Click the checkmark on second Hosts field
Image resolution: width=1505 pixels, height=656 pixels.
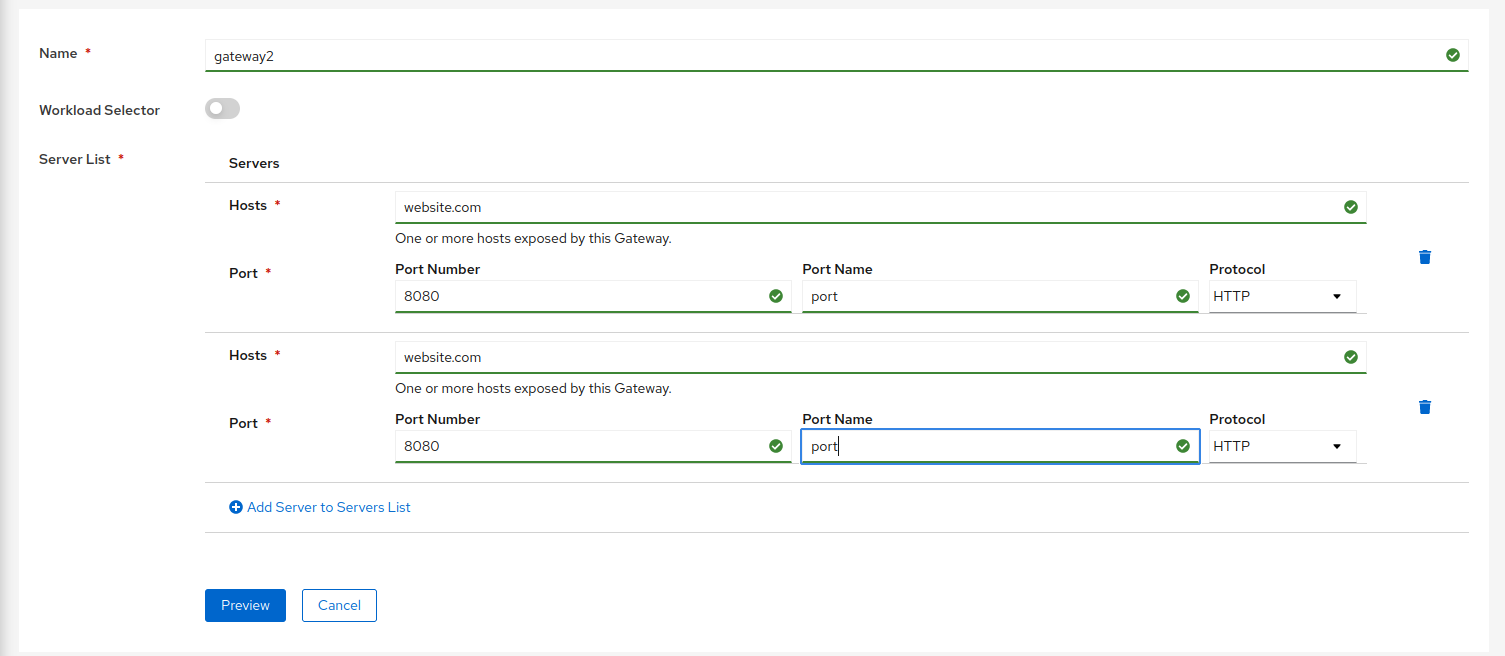(1351, 357)
